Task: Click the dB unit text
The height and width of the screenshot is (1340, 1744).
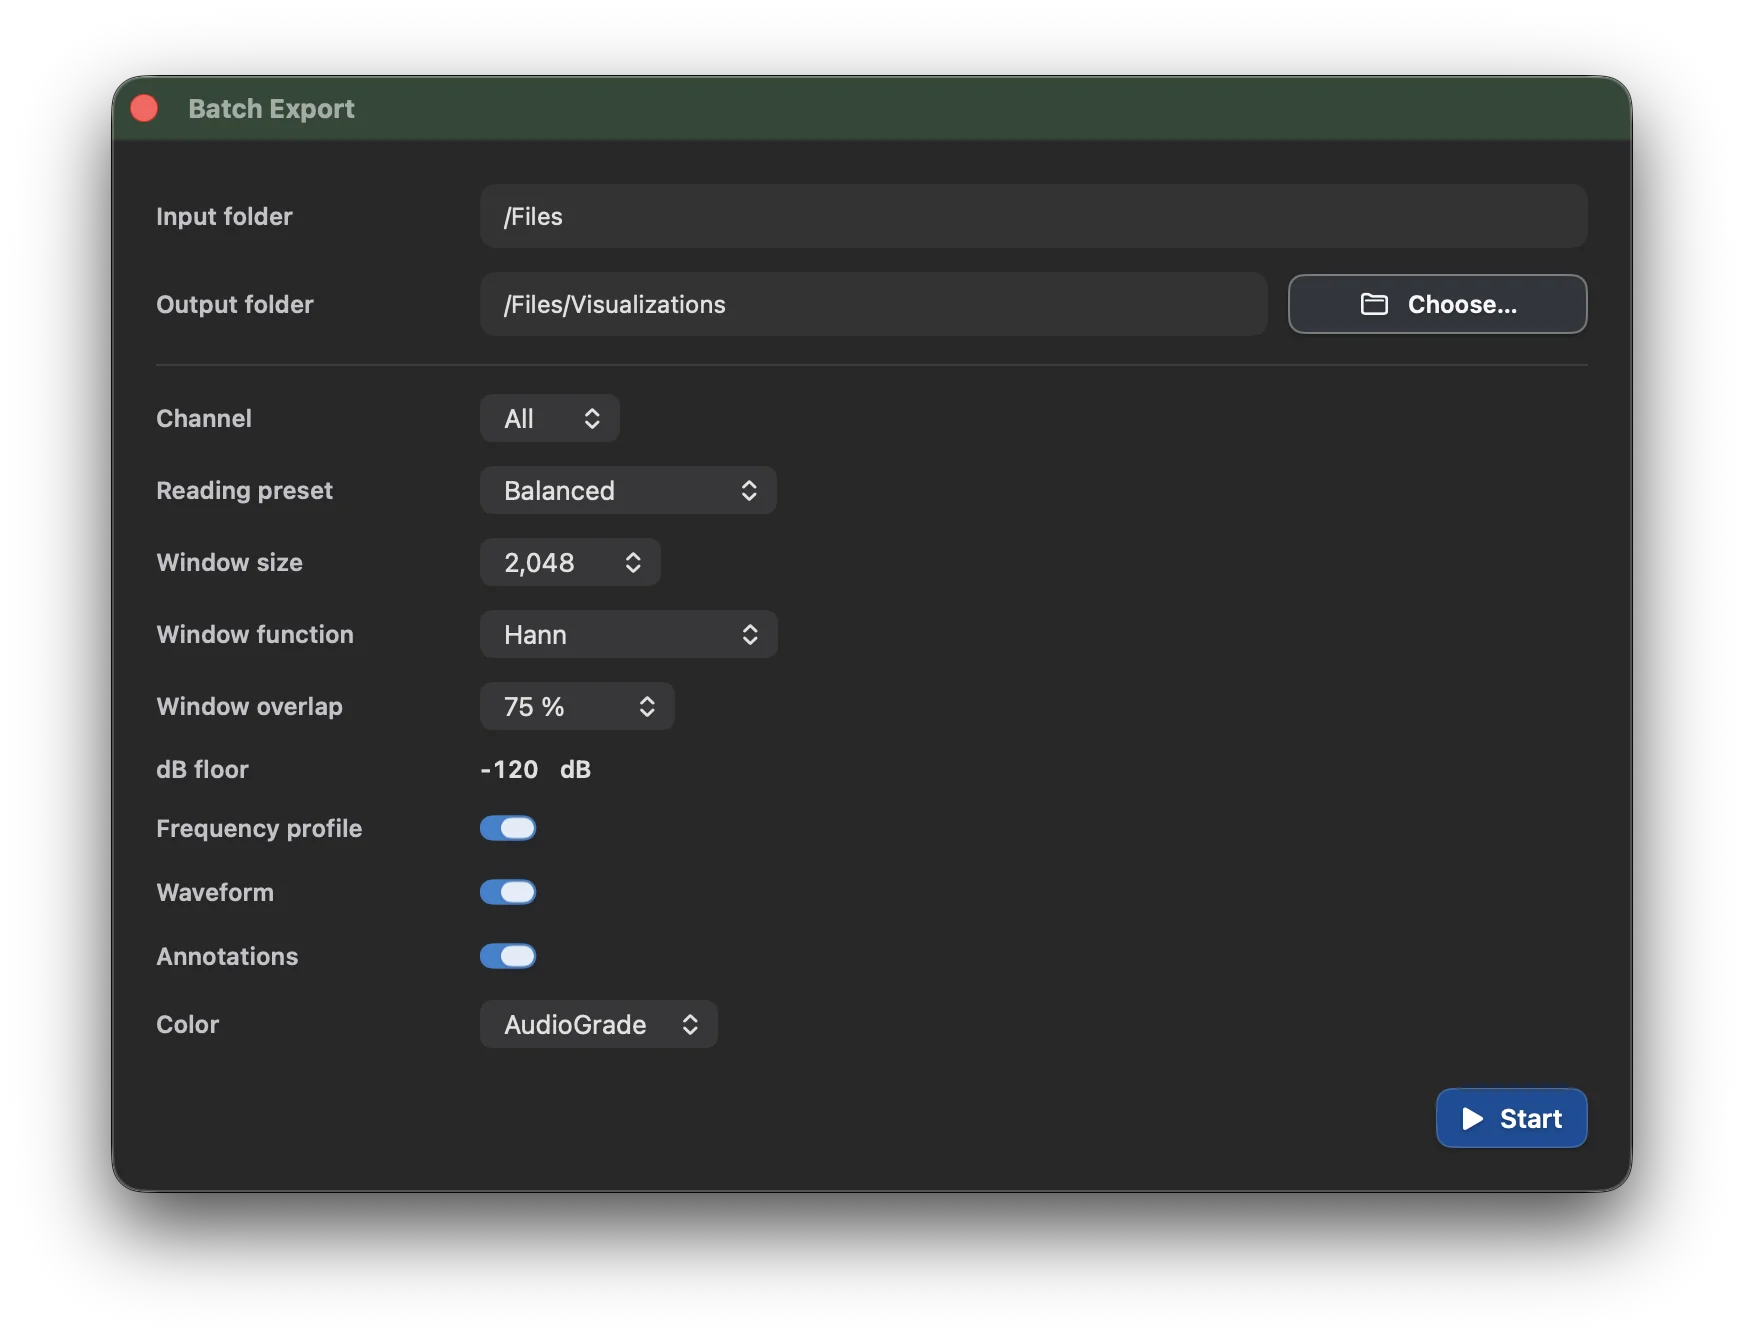Action: tap(575, 769)
